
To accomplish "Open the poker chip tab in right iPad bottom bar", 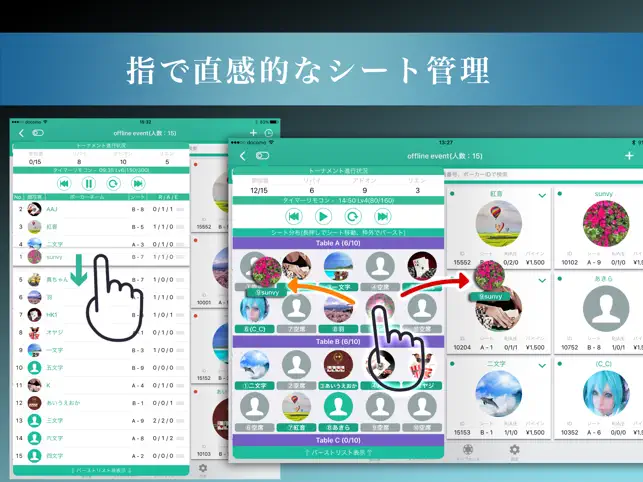I will click(468, 450).
